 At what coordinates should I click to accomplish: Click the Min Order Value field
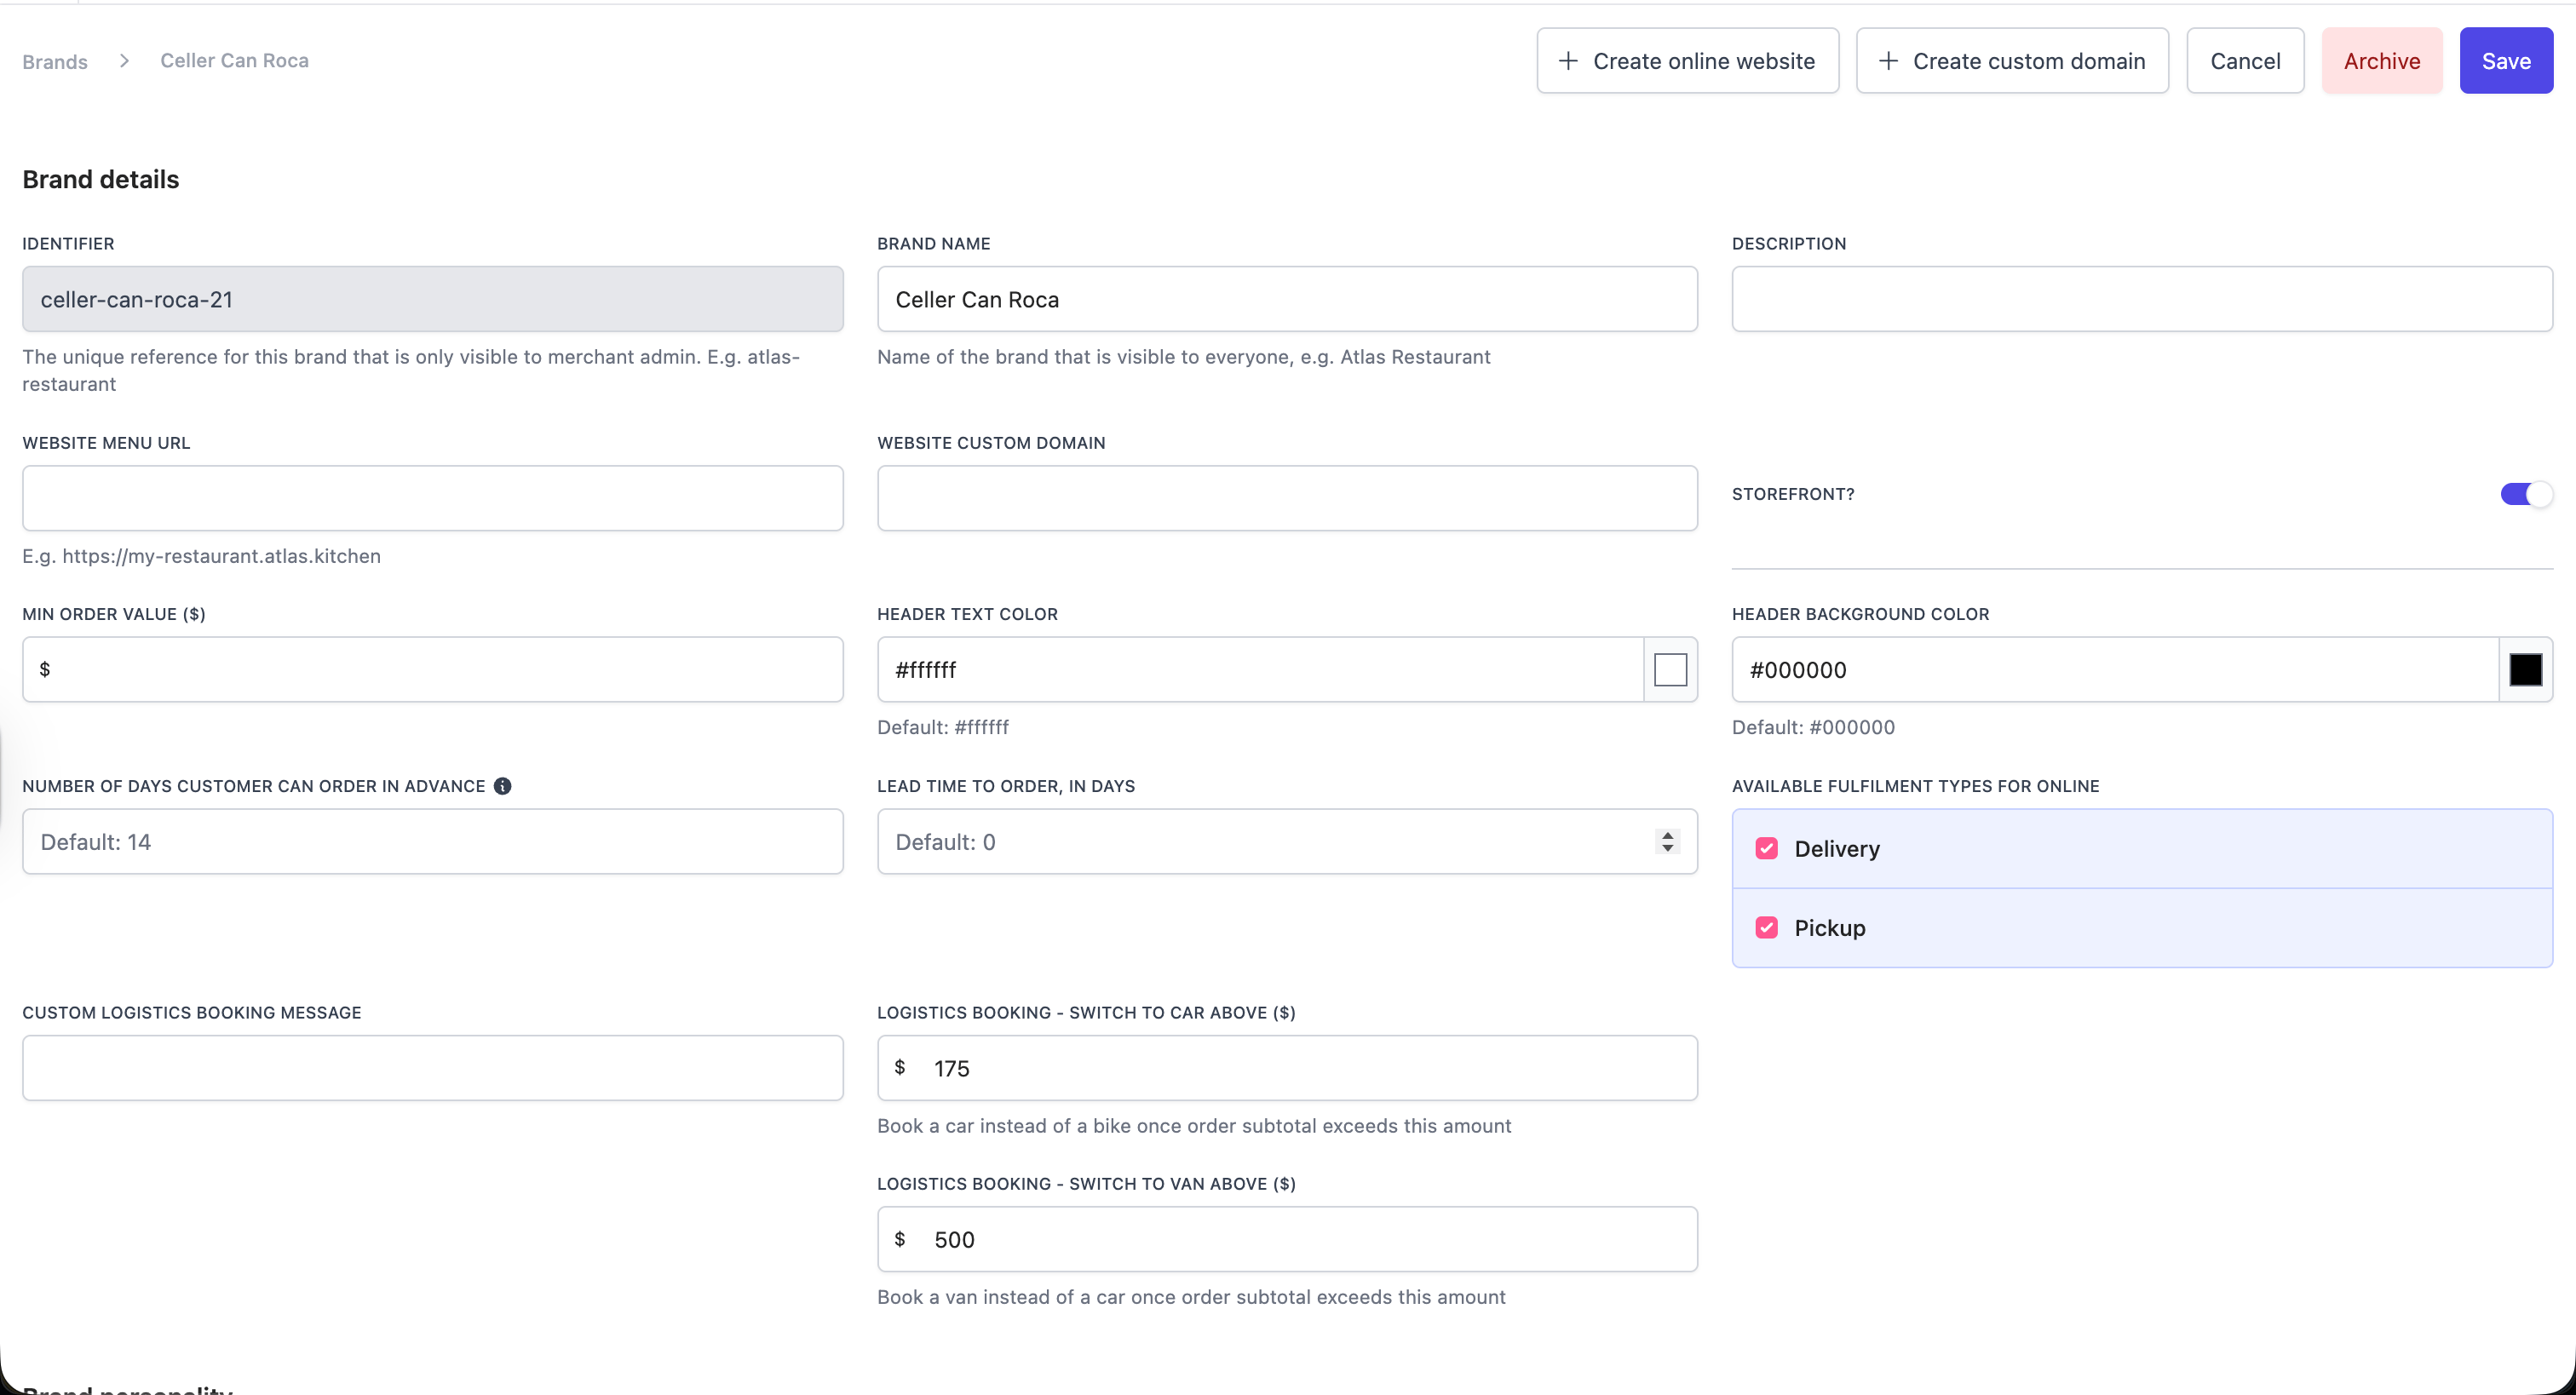click(433, 670)
